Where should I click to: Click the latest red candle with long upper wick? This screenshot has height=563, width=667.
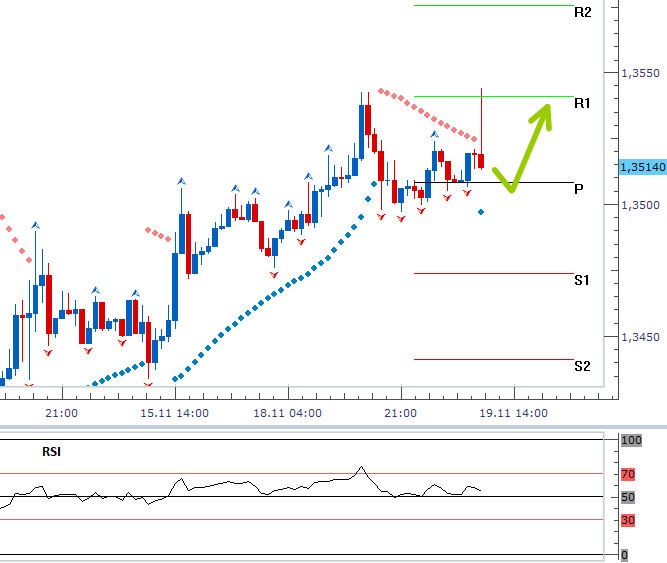pos(481,161)
